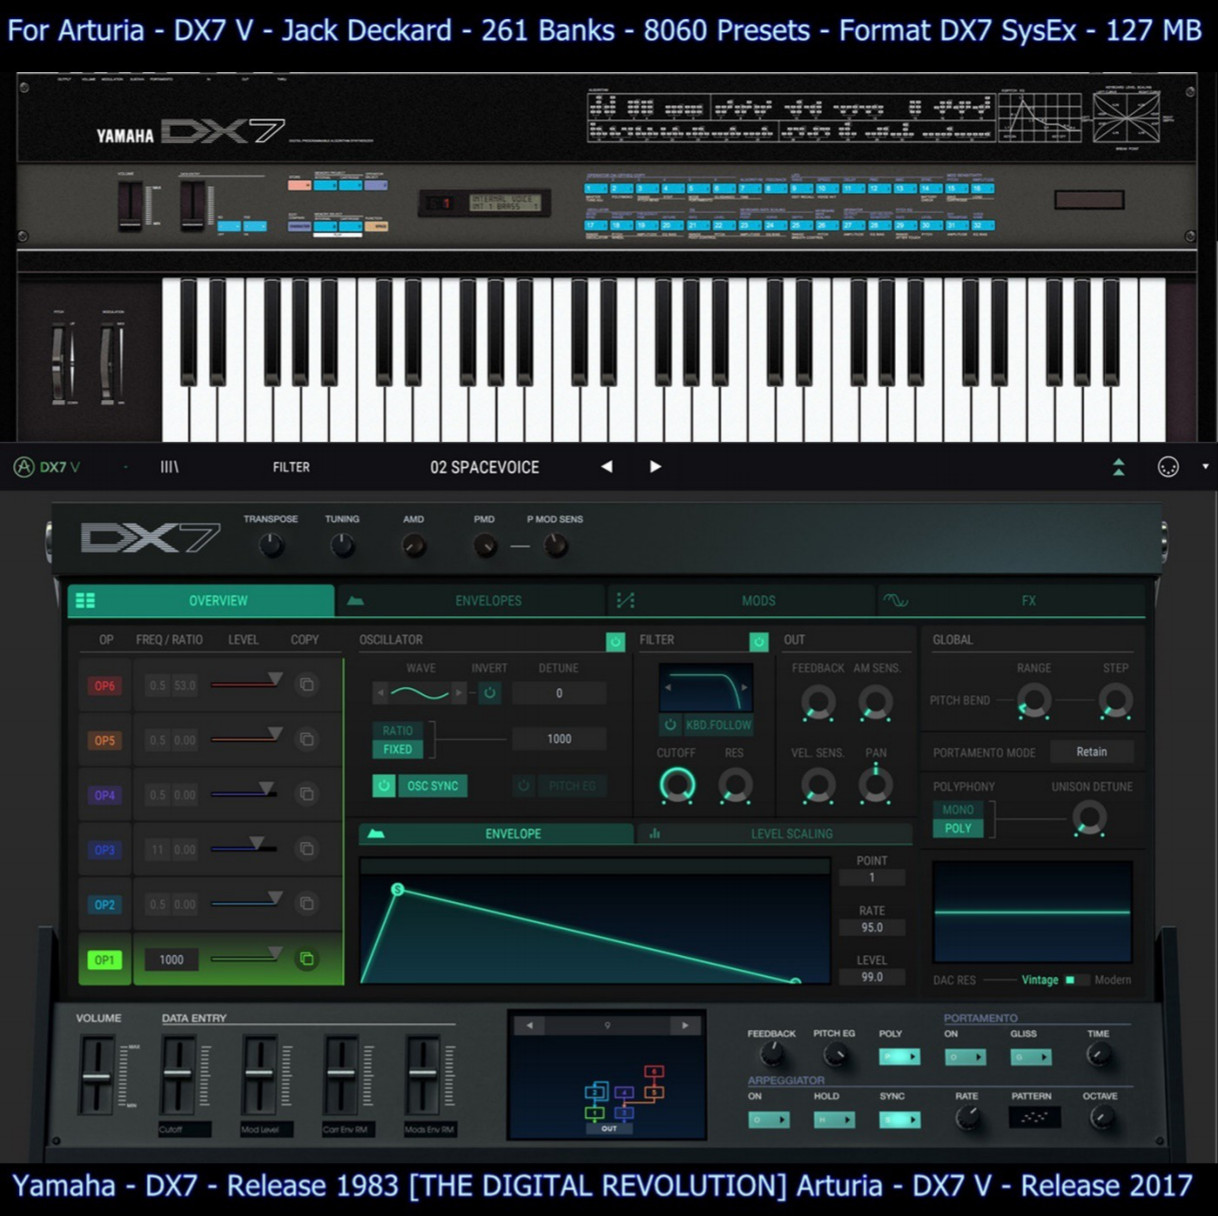Switch to the ENVELOPES tab

point(472,600)
